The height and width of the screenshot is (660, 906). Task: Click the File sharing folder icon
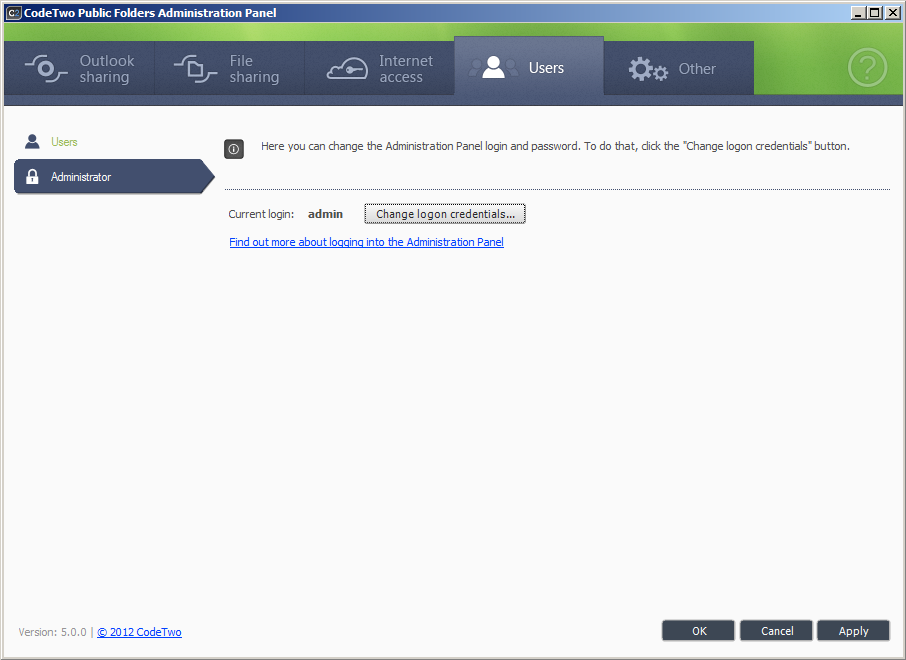tap(196, 69)
